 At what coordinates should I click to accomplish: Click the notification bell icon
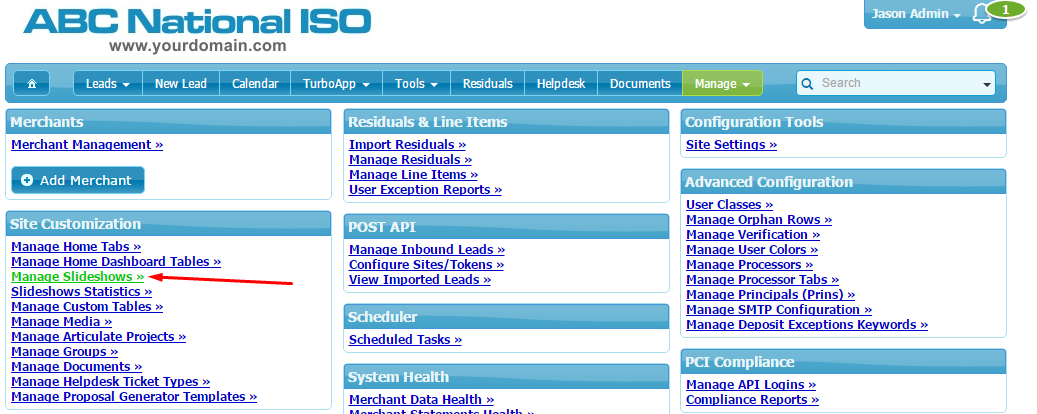click(x=980, y=15)
